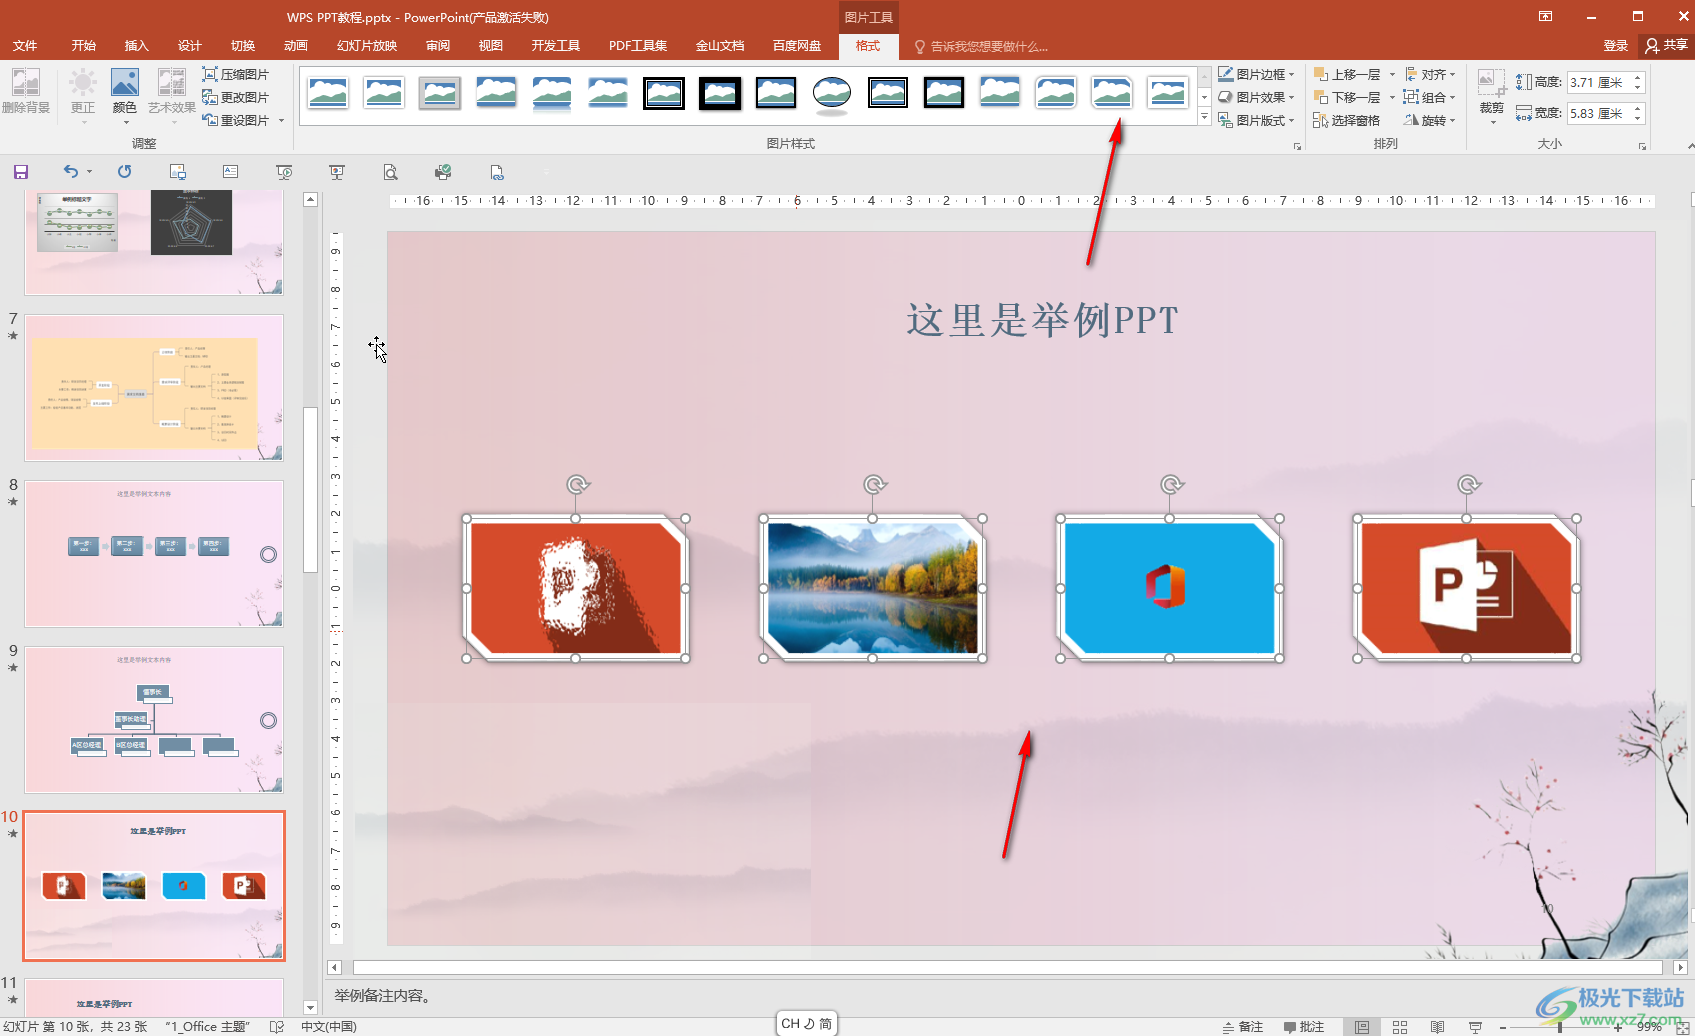Switch to Normal view in status bar

[1362, 1027]
